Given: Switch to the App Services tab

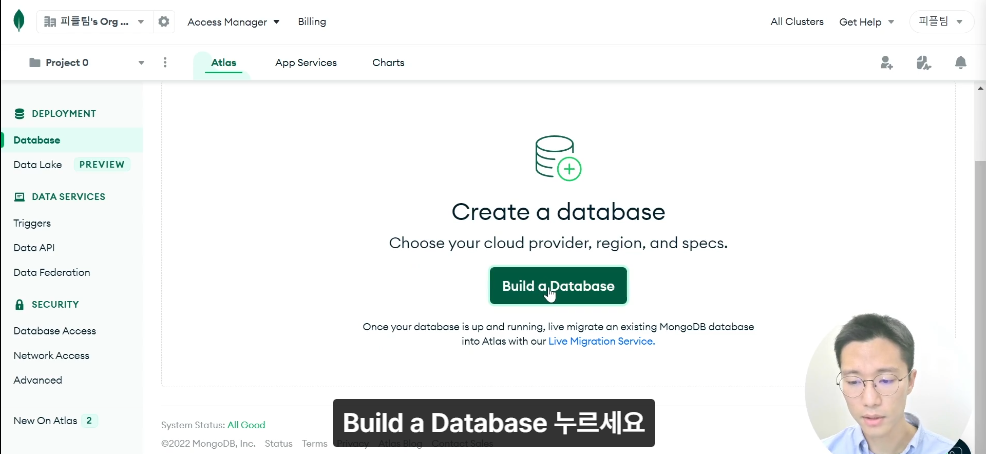Looking at the screenshot, I should (x=306, y=62).
